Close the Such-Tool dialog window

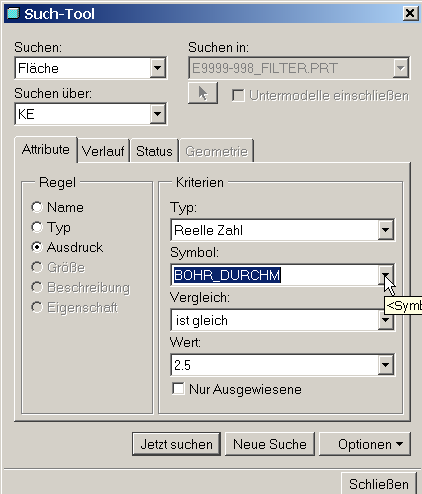[410, 13]
